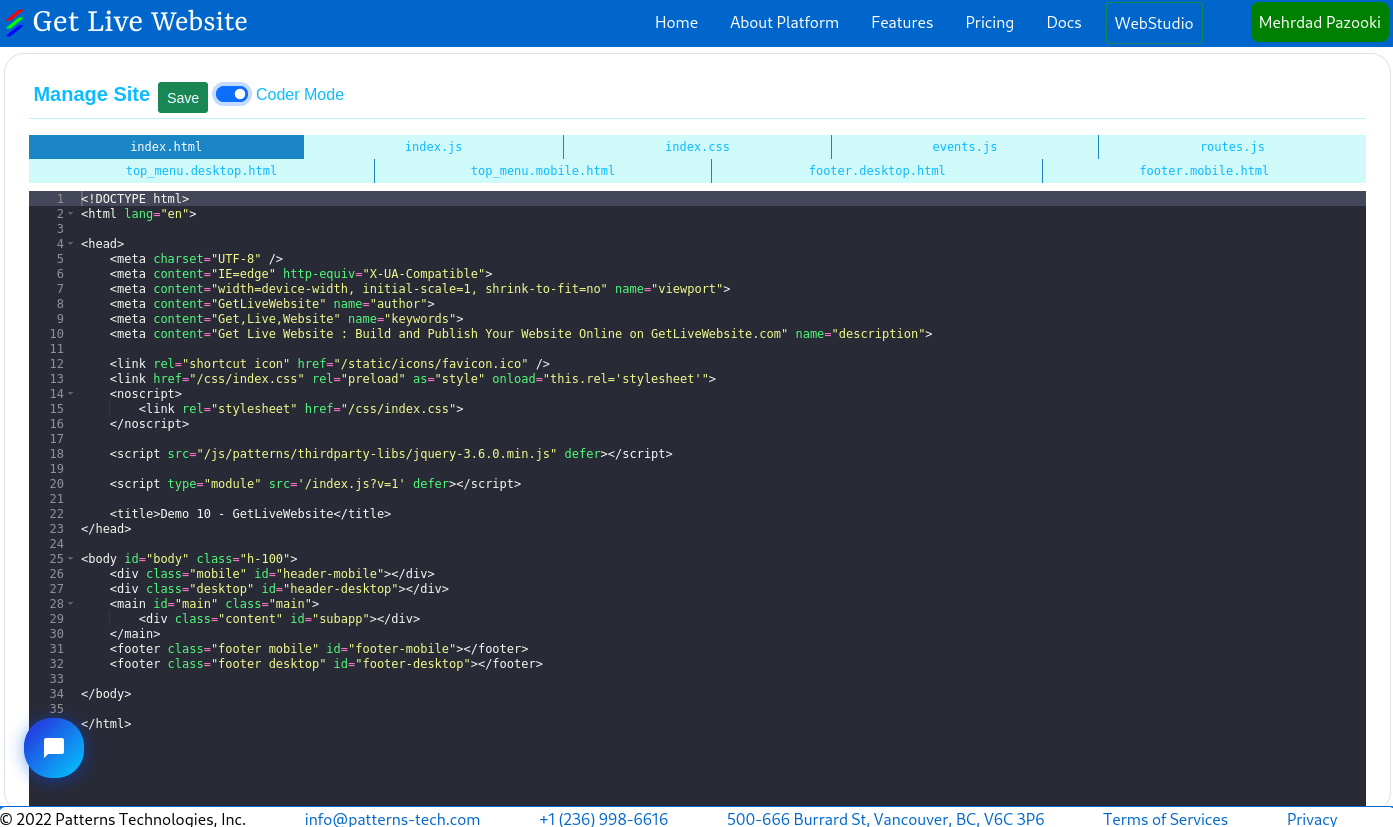Collapse the body tag fold on line 25
Viewport: 1393px width, 827px height.
[x=71, y=559]
